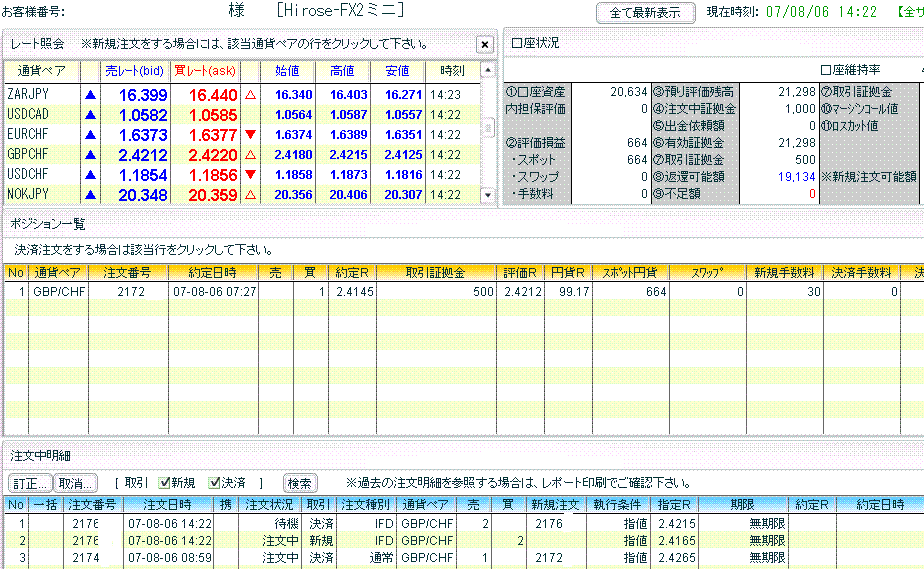924x569 pixels.
Task: Click the spot yen value 664 in positions
Action: [x=655, y=292]
